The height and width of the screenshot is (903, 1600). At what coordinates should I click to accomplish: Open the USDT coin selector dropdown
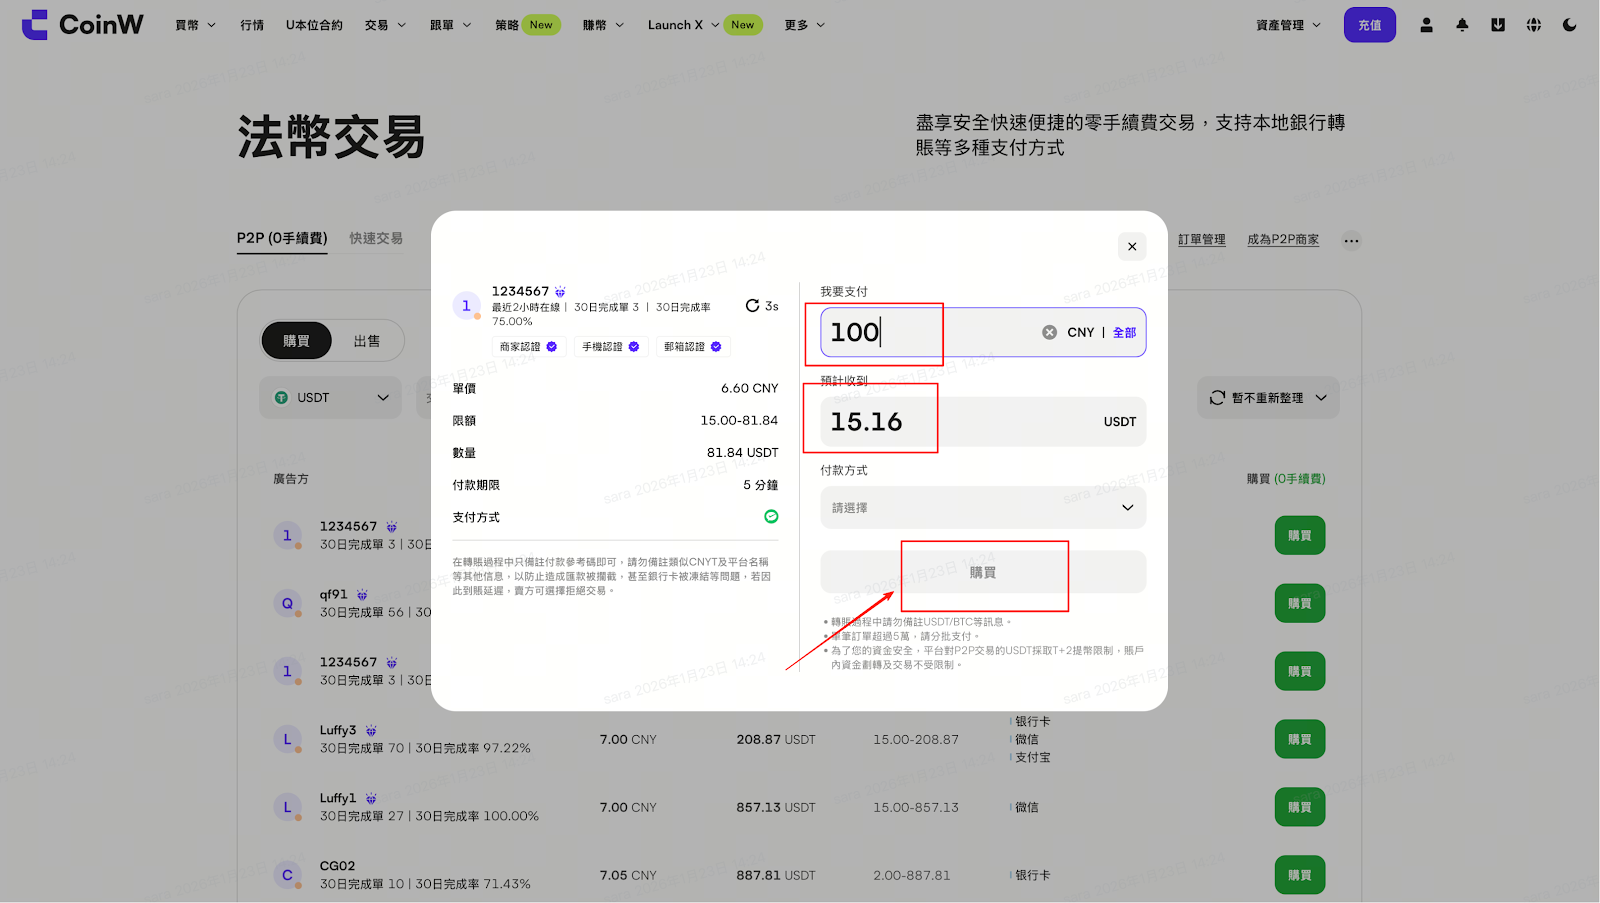[x=330, y=398]
